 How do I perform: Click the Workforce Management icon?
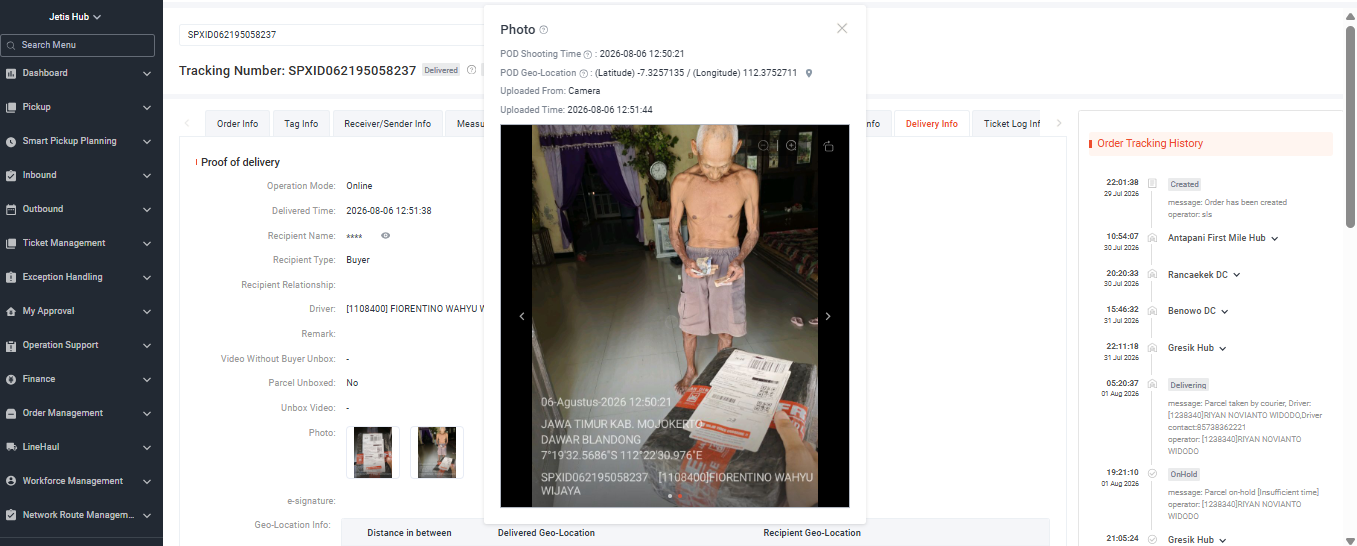point(11,481)
